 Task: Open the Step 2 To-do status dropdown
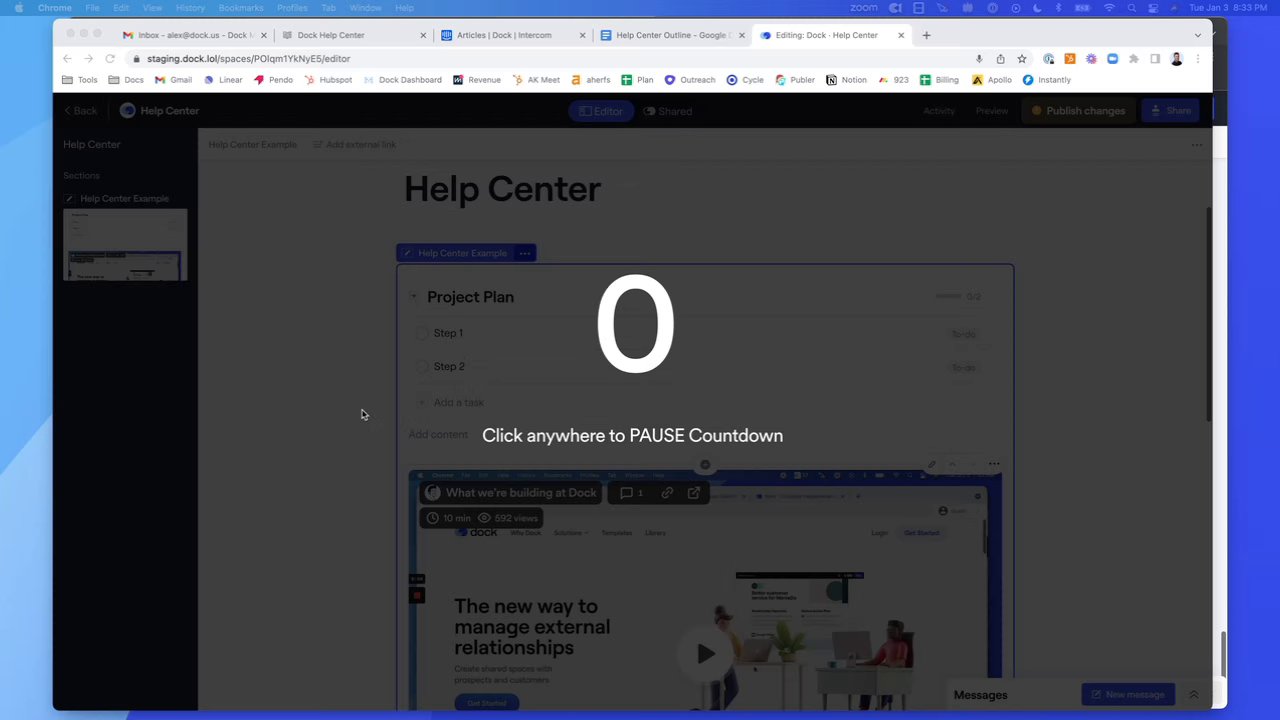point(963,368)
